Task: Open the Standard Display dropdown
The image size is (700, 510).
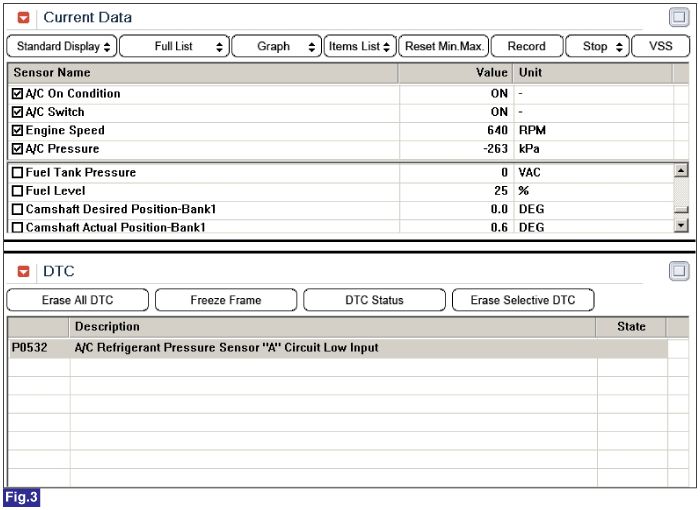Action: tap(62, 46)
